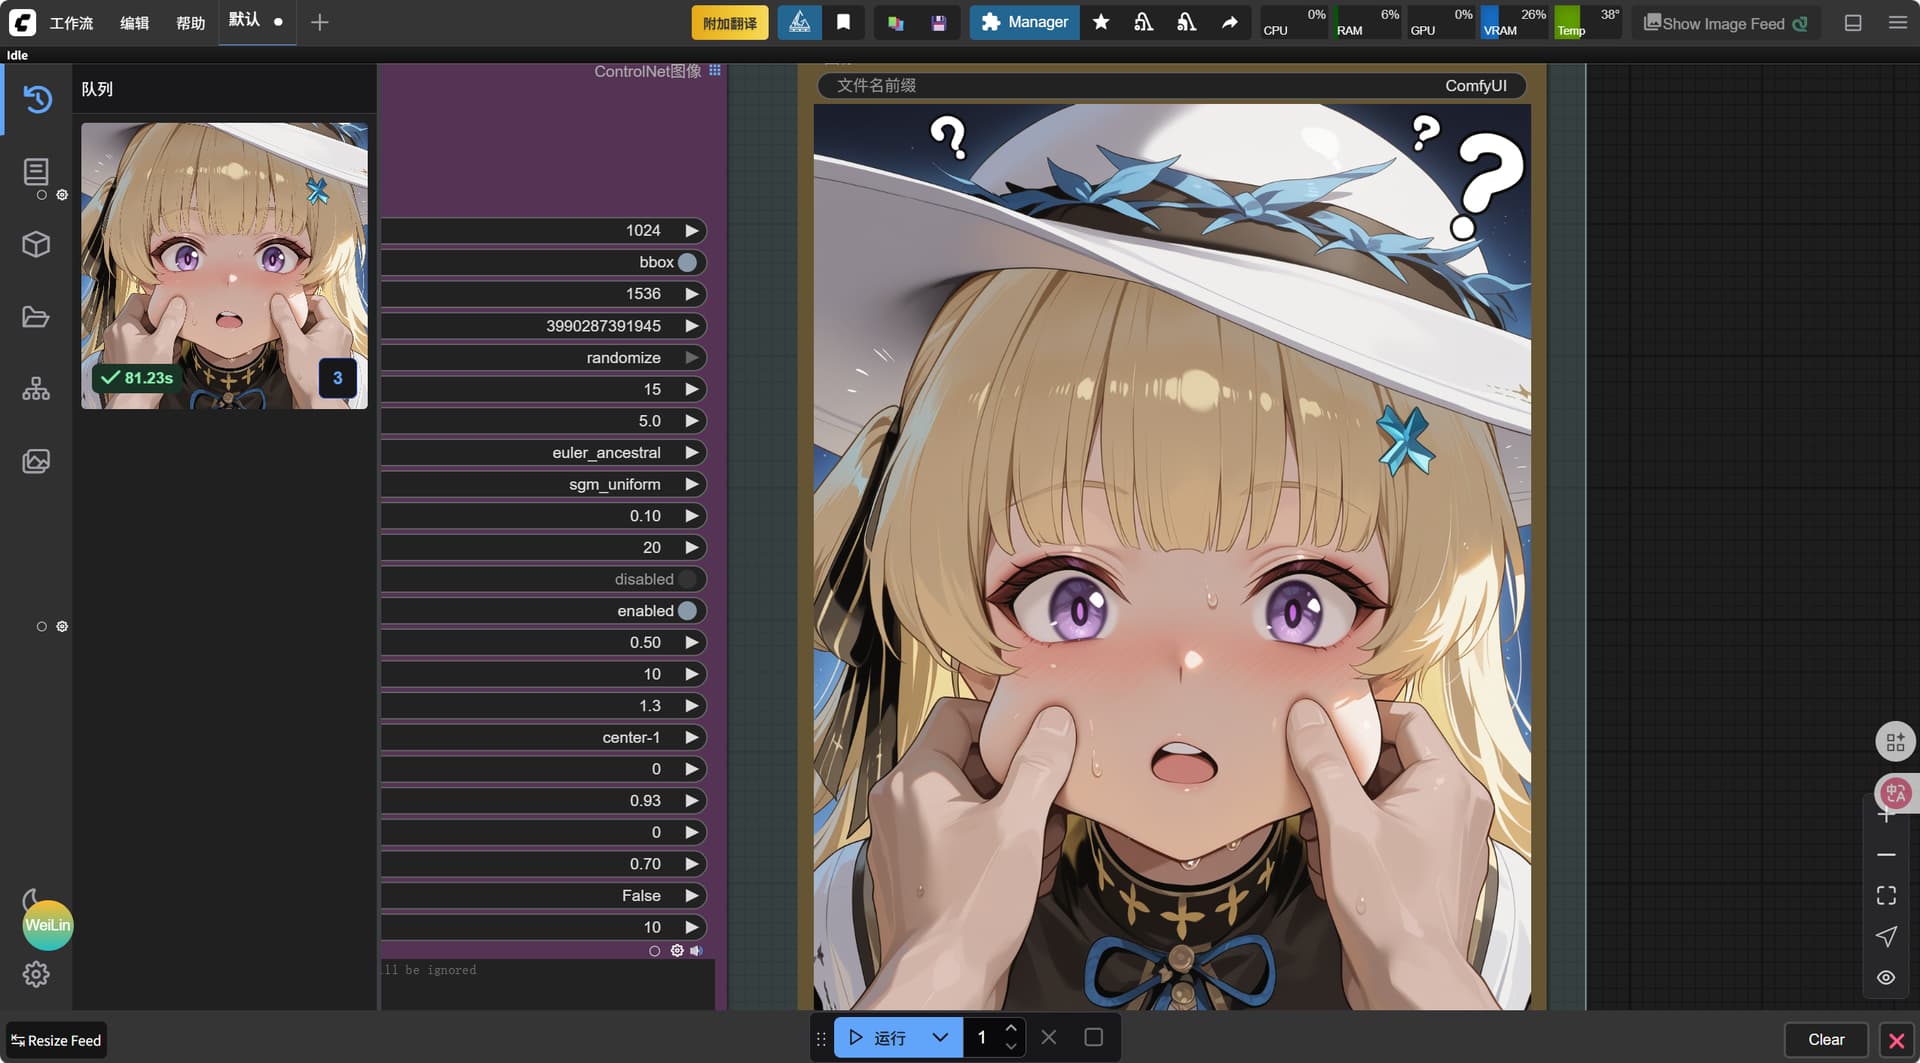The height and width of the screenshot is (1063, 1920).
Task: Click the 文件名前缀 ComfyUI input field
Action: pyautogui.click(x=1172, y=86)
